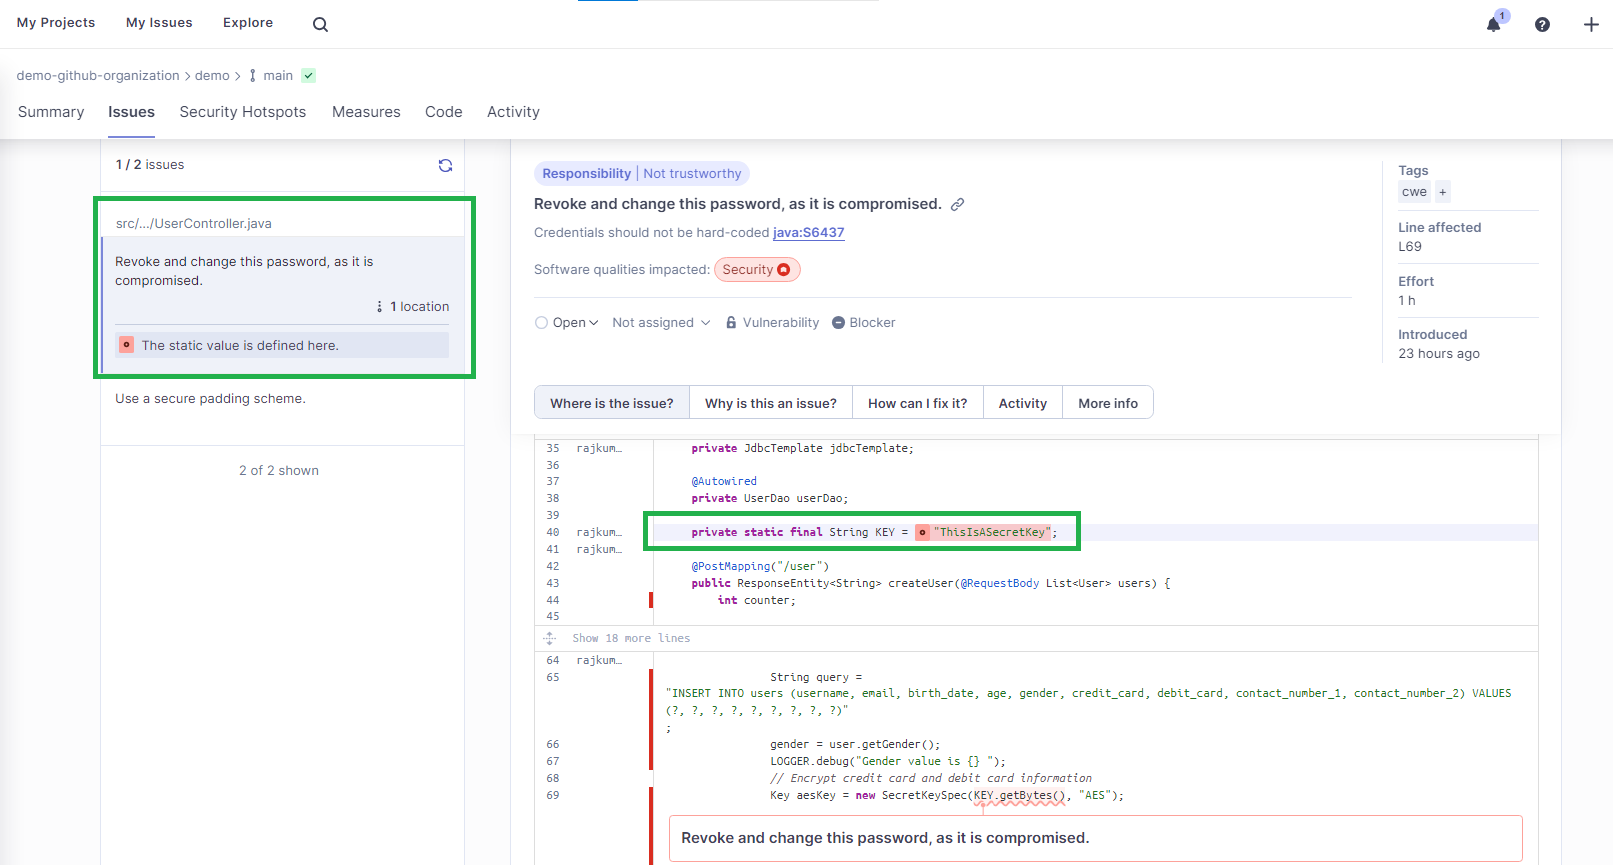Open the issue status Open dropdown

pos(567,323)
